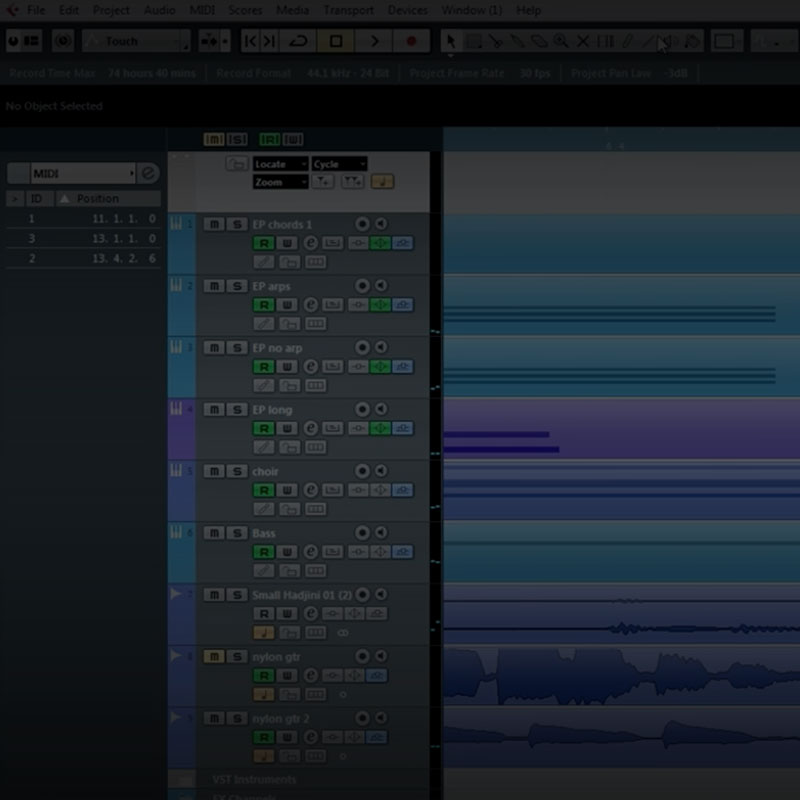Unmute the nylon gtr track
This screenshot has height=800, width=800.
tap(214, 657)
